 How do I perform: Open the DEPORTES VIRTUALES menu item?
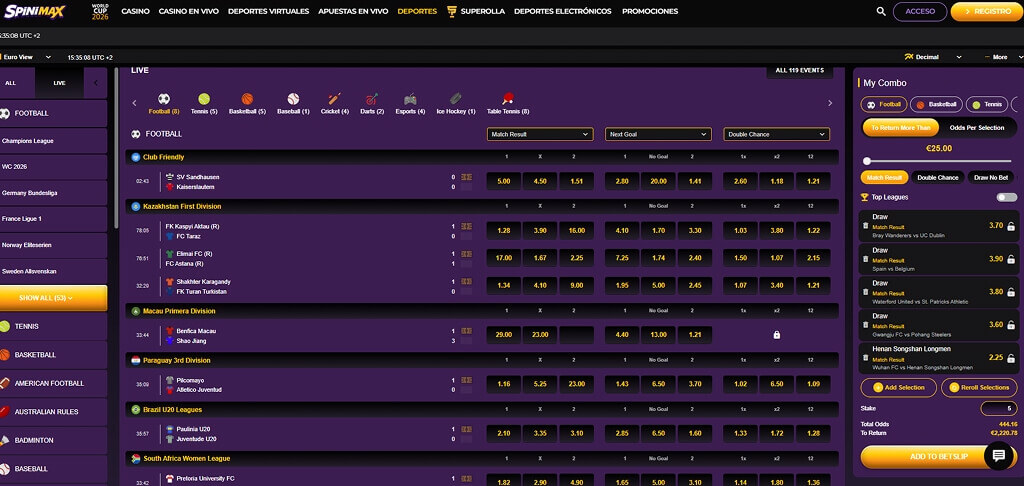[268, 11]
